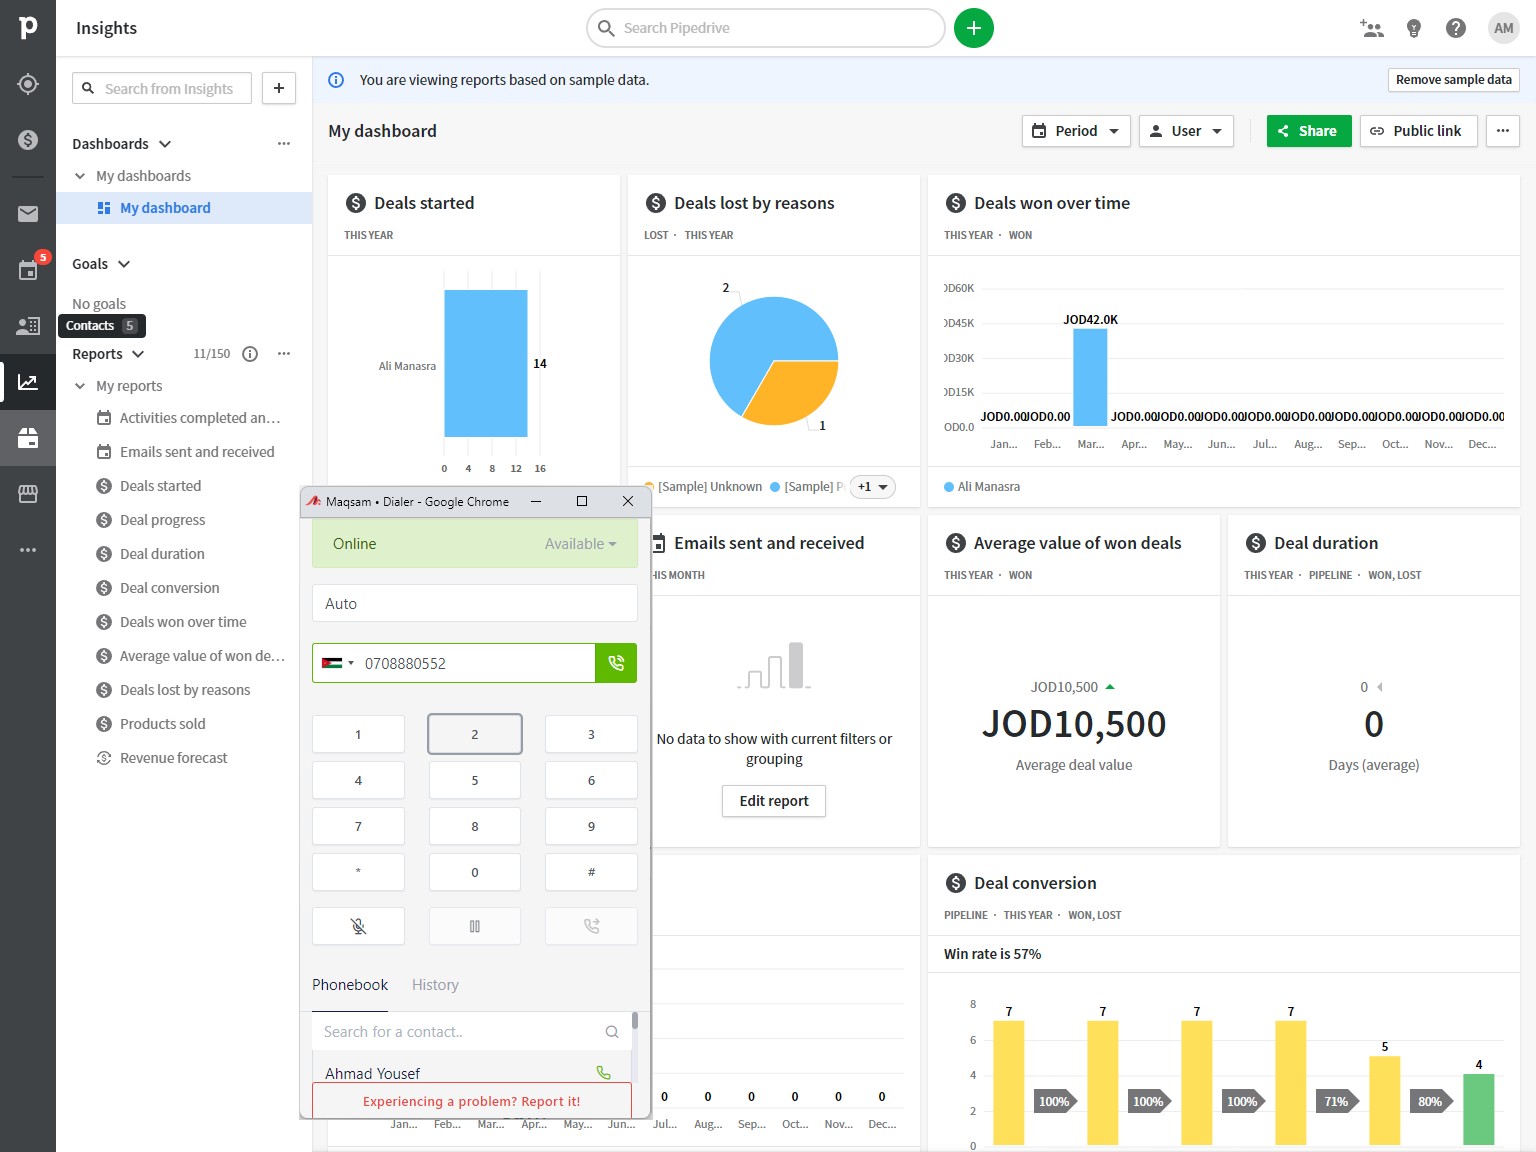Click the Public link button

coord(1418,131)
